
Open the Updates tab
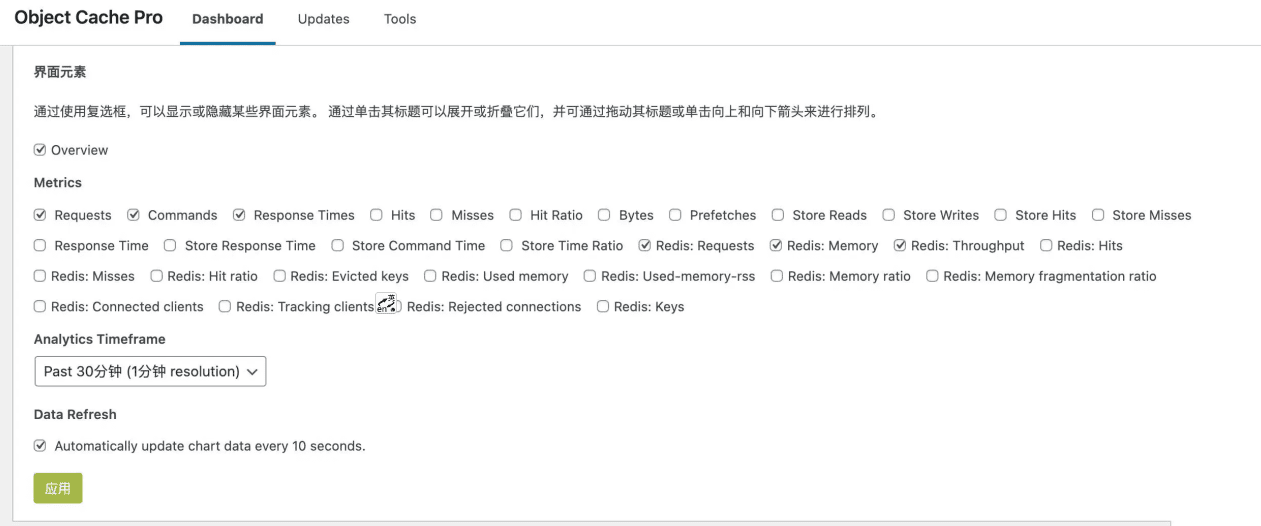(323, 19)
